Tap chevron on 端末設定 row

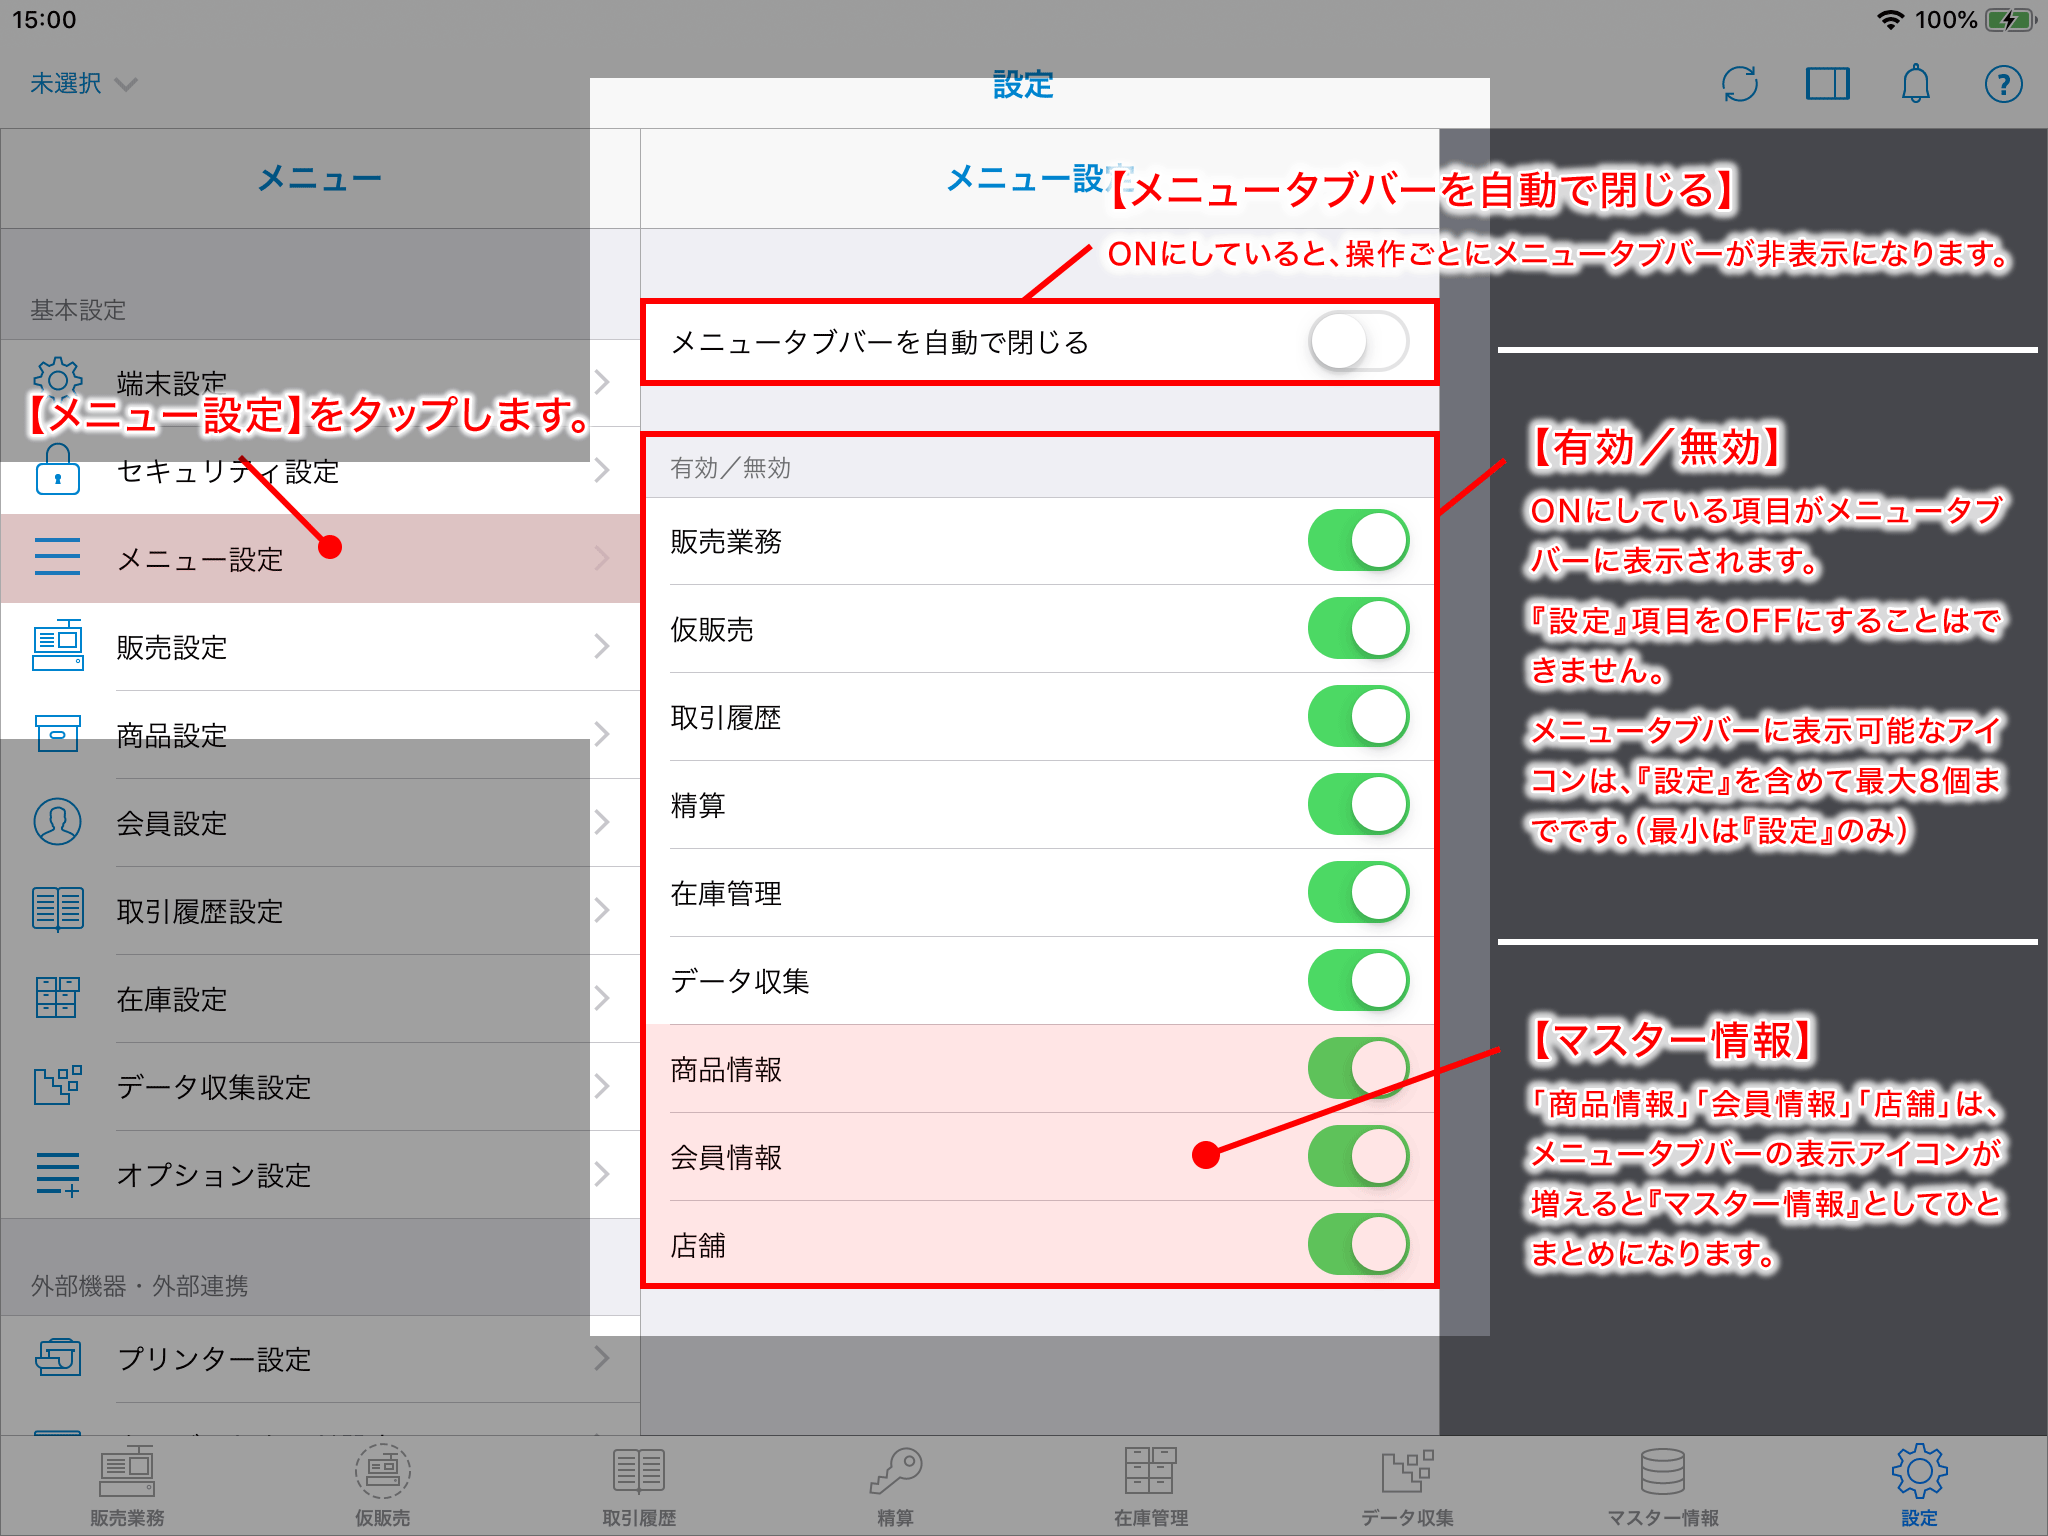point(602,381)
